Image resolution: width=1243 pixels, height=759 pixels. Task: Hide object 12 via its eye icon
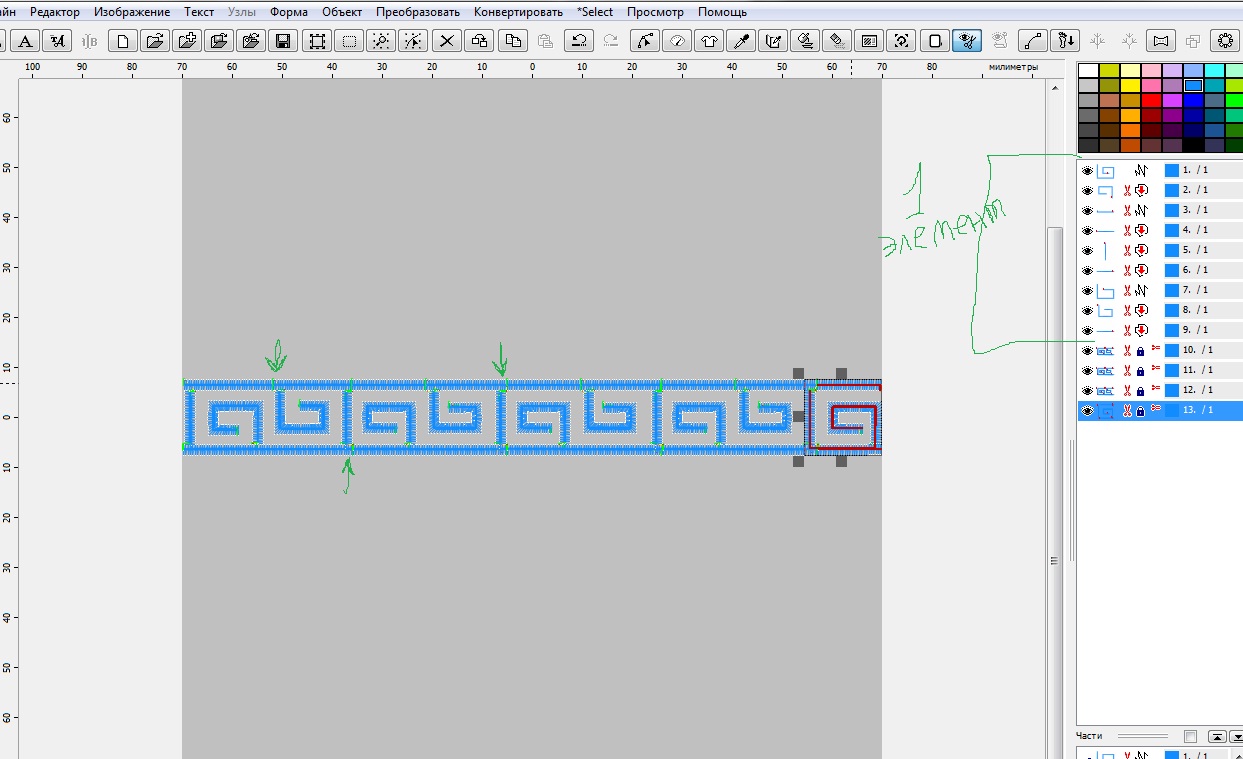coord(1087,390)
